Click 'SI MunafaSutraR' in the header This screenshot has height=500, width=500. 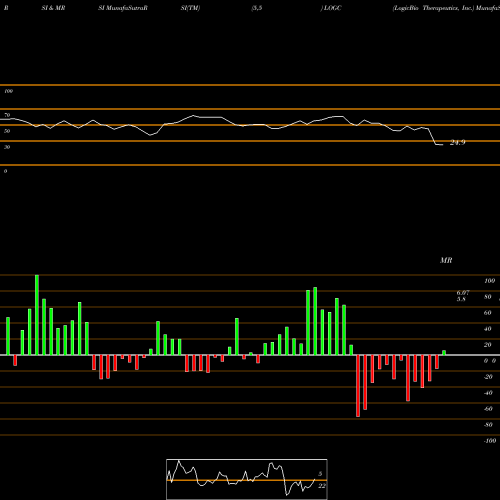click(x=123, y=8)
